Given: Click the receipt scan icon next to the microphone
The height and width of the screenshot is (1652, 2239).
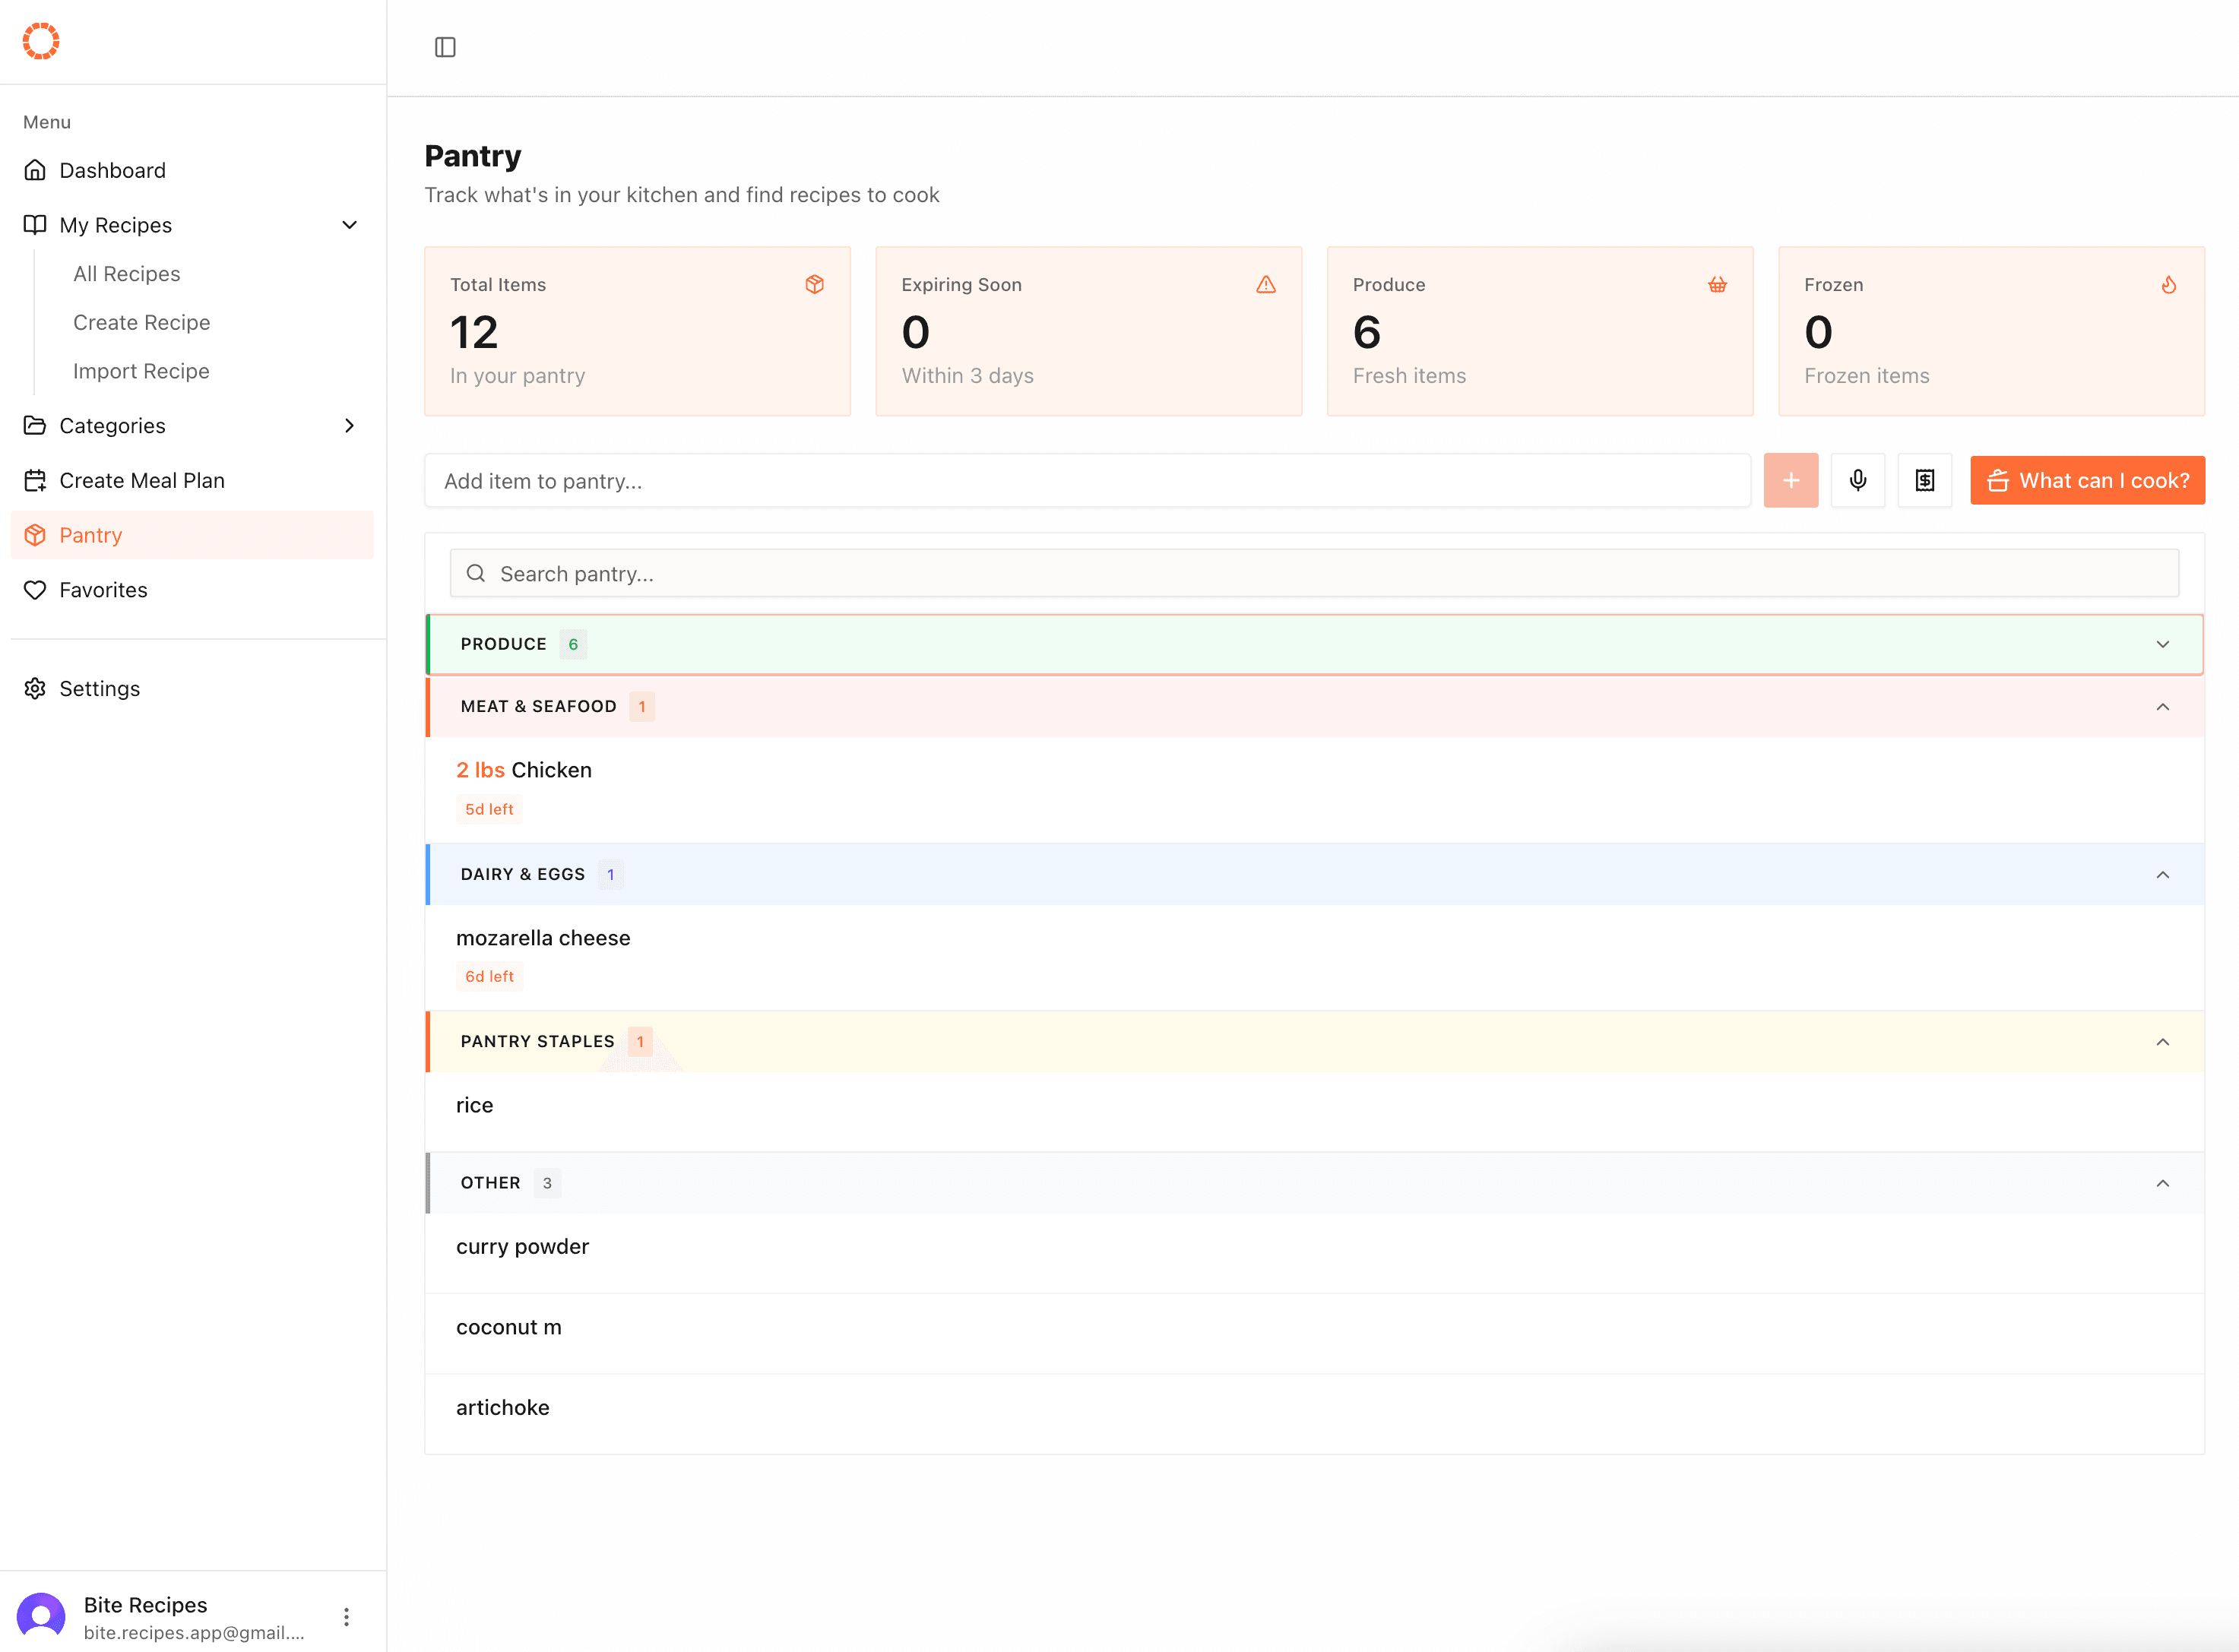Looking at the screenshot, I should pos(1924,480).
